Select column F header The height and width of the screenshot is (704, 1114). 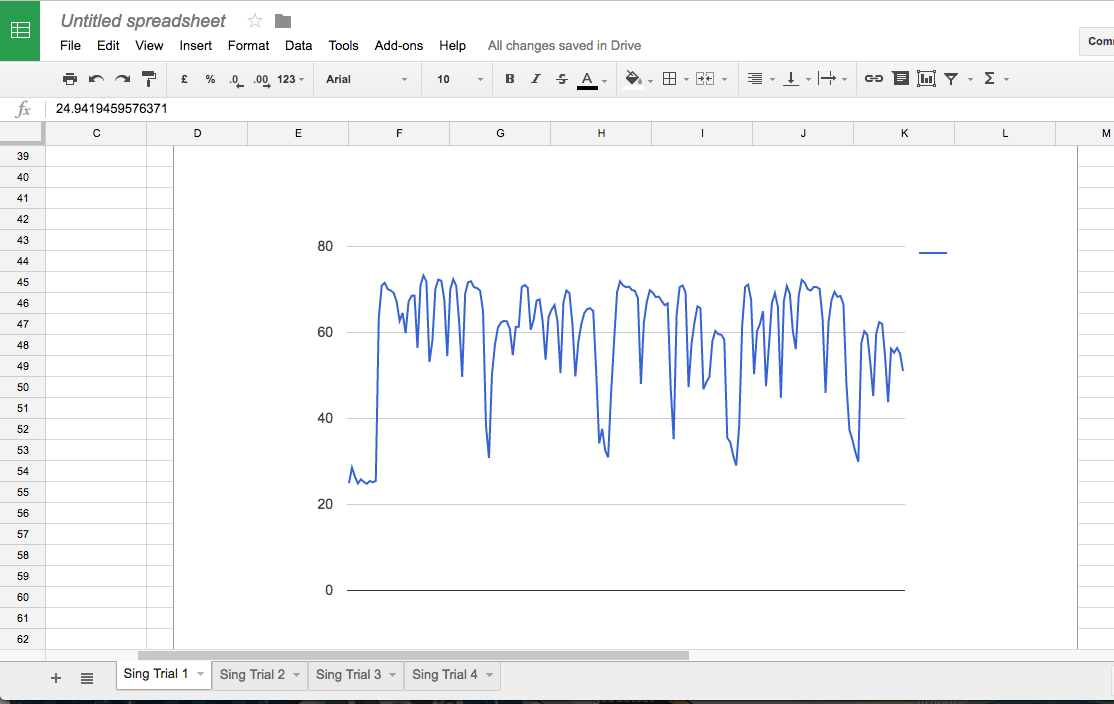(x=399, y=133)
